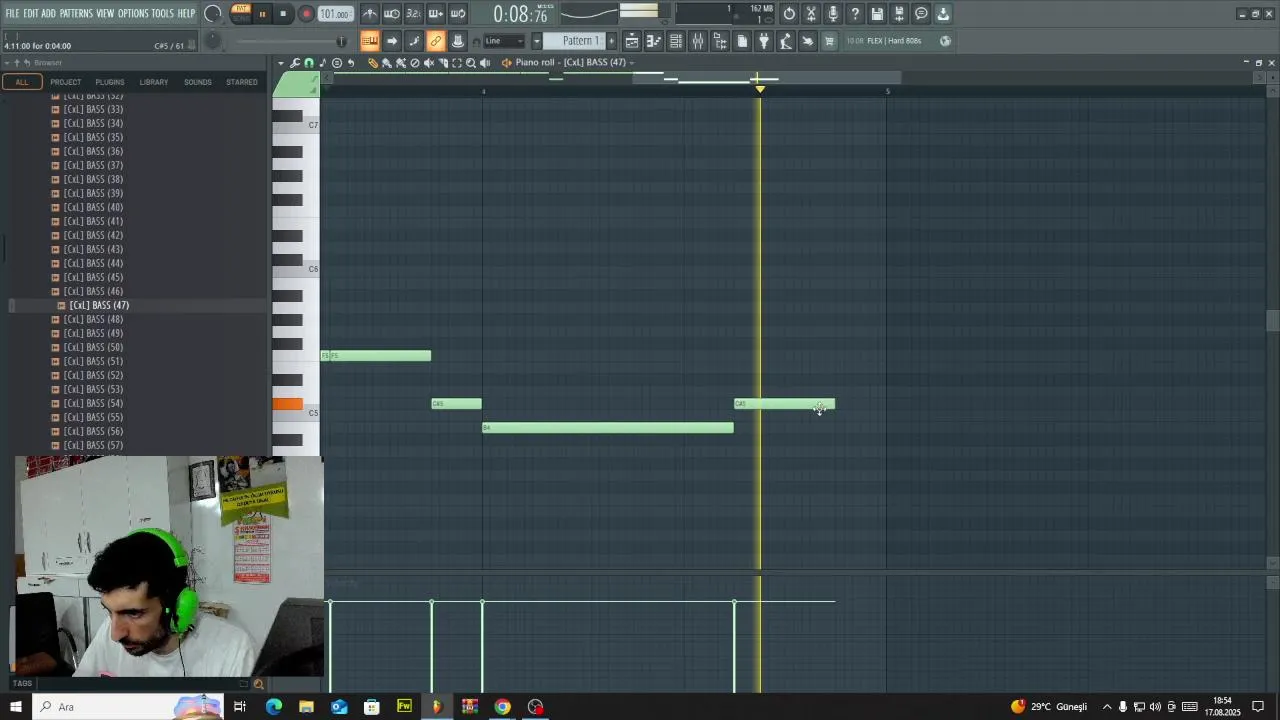The height and width of the screenshot is (720, 1280).
Task: Switch to the PLUGINS browser tab
Action: 110,82
